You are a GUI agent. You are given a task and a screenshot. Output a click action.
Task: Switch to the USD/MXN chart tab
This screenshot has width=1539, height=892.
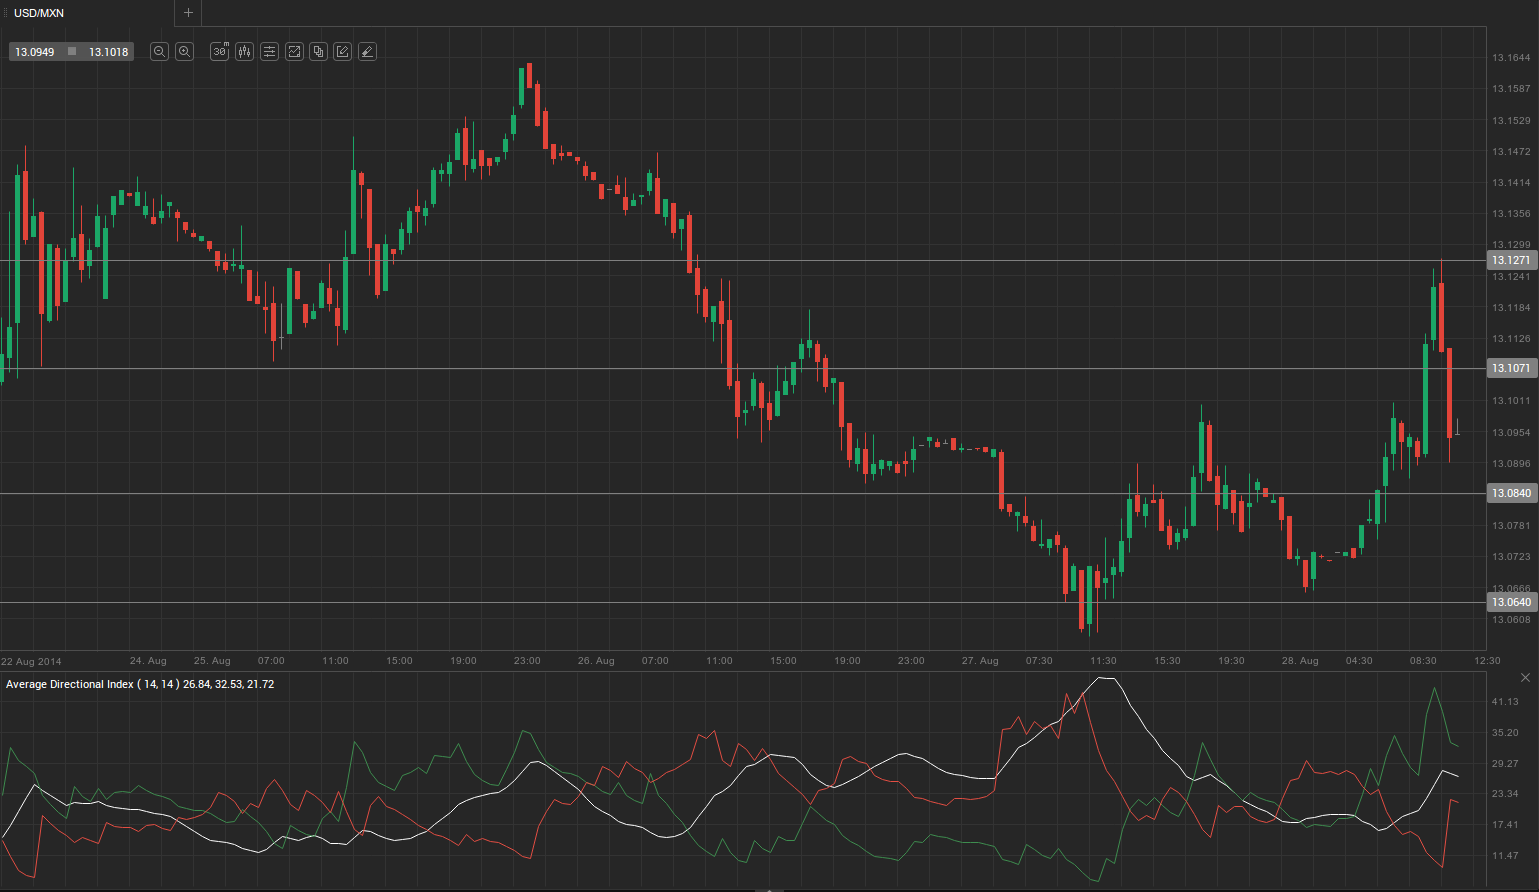pyautogui.click(x=39, y=13)
